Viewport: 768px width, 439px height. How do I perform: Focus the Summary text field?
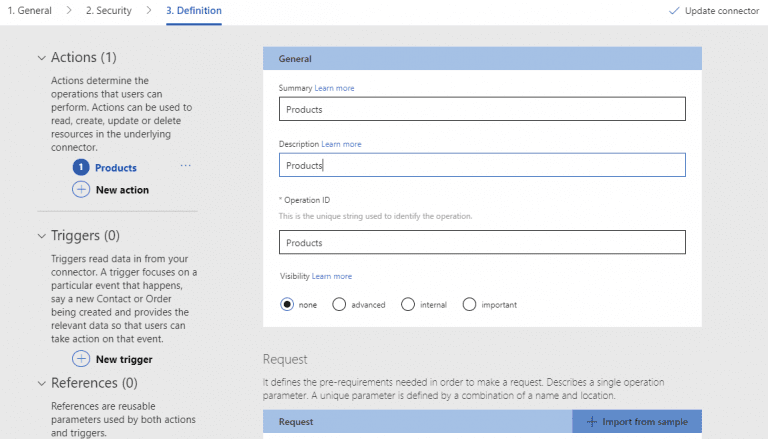pos(482,109)
